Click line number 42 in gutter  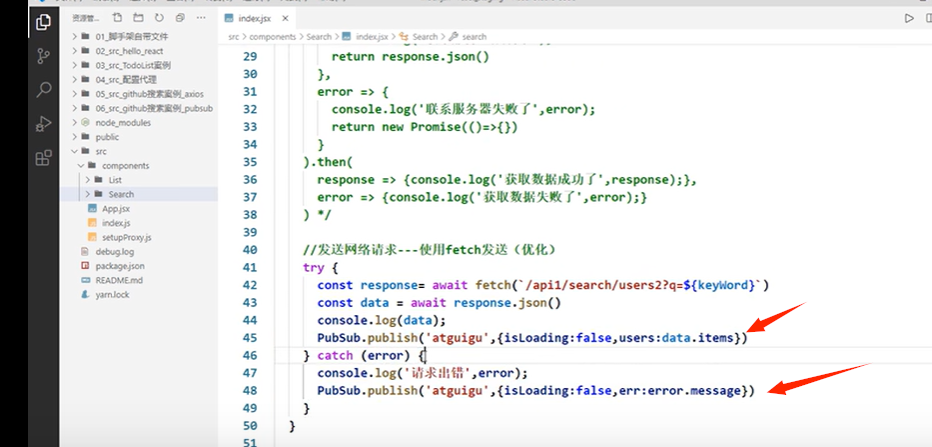point(250,285)
